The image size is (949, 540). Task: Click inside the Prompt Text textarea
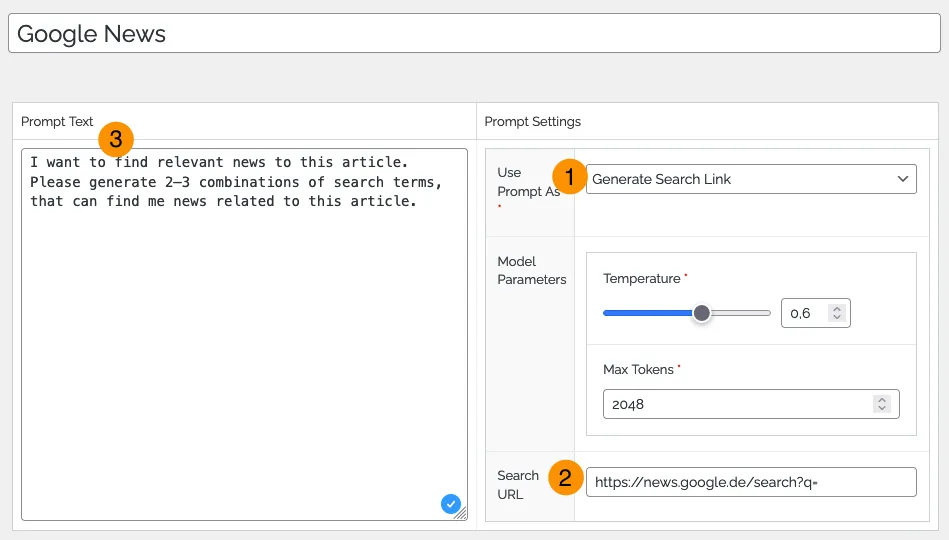point(244,334)
